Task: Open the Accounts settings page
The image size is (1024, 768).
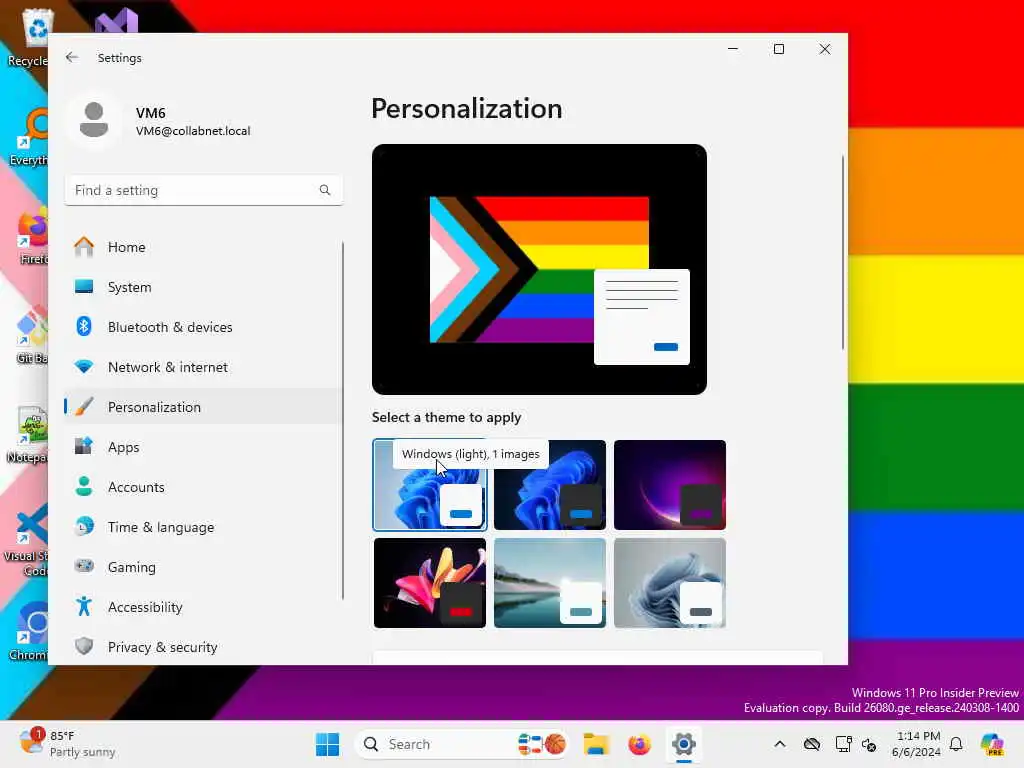Action: [x=204, y=487]
